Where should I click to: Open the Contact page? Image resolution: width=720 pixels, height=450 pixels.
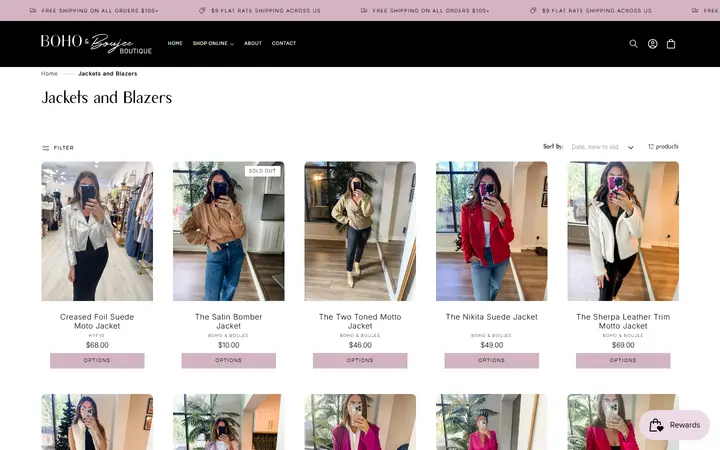click(x=284, y=43)
